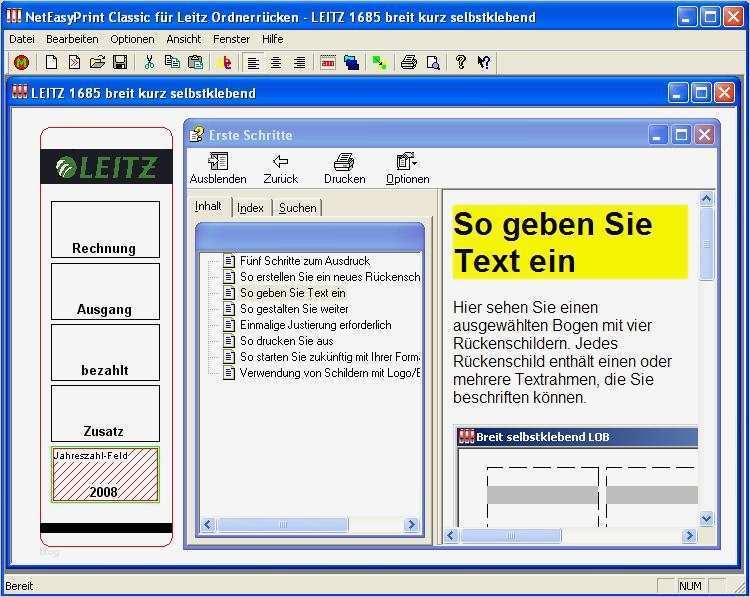Create a new blank document
The width and height of the screenshot is (750, 597).
point(51,63)
